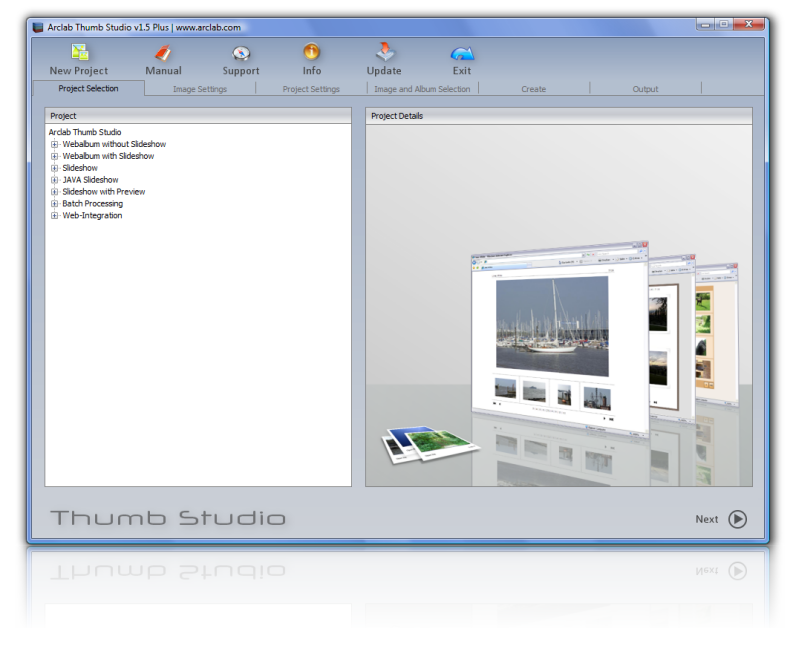
Task: Expand Webalbum with Slideshow node
Action: pos(54,156)
